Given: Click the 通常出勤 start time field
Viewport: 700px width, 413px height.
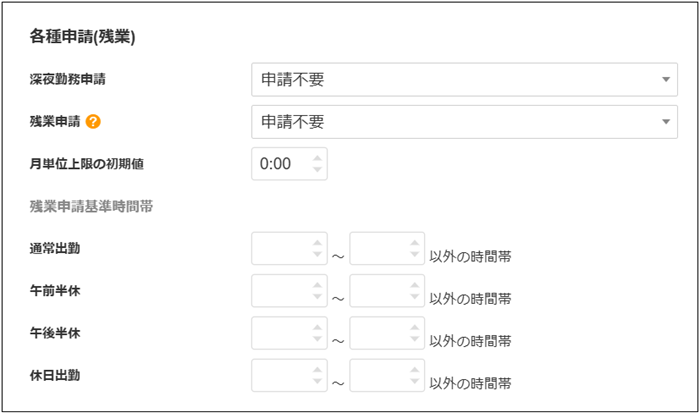Looking at the screenshot, I should pos(280,248).
